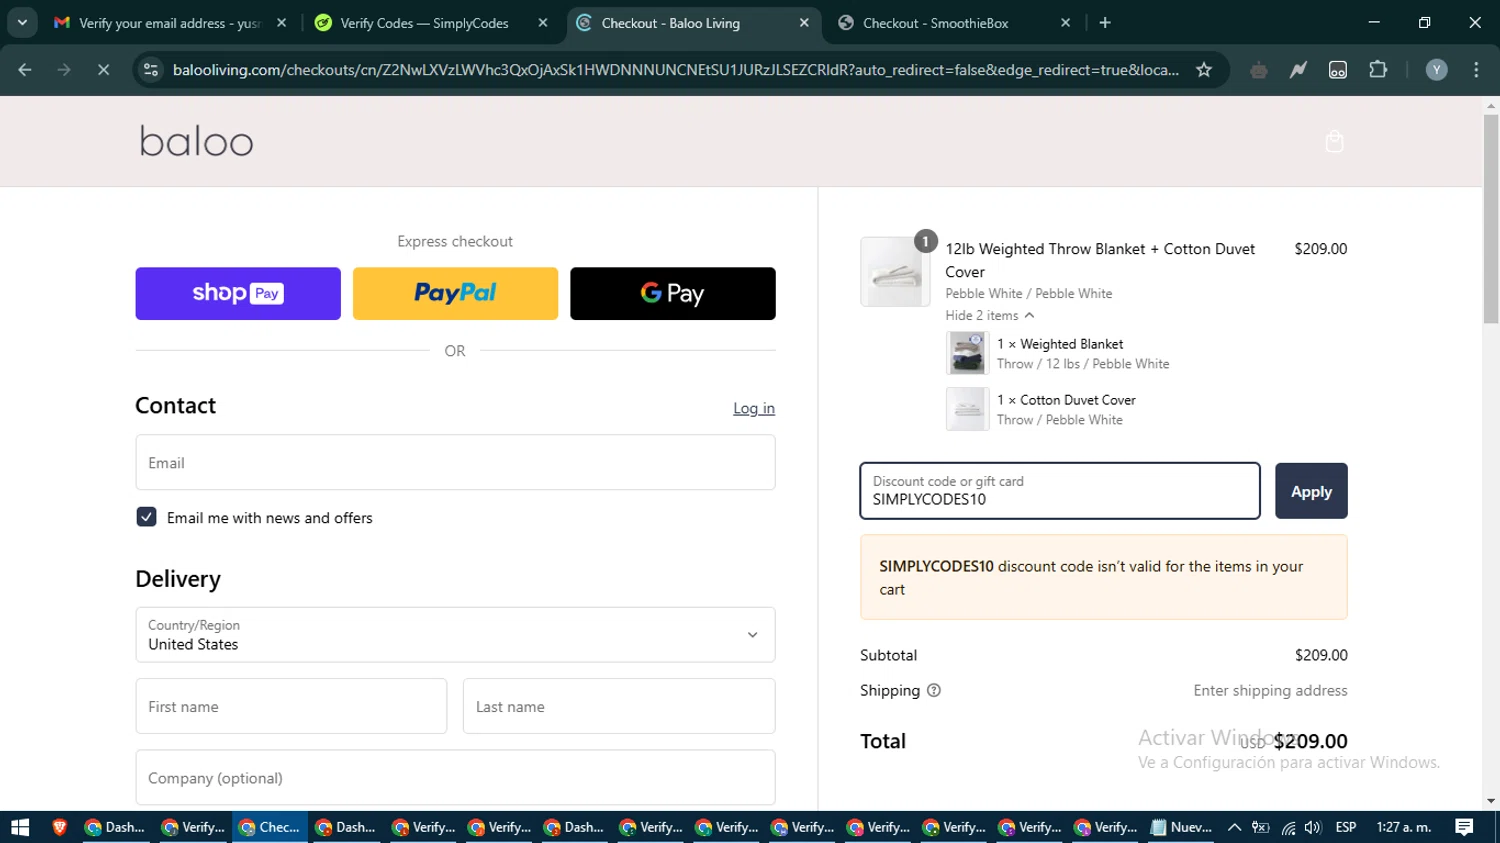The width and height of the screenshot is (1500, 843).
Task: Click the page vertical scrollbar
Action: pos(1491,218)
